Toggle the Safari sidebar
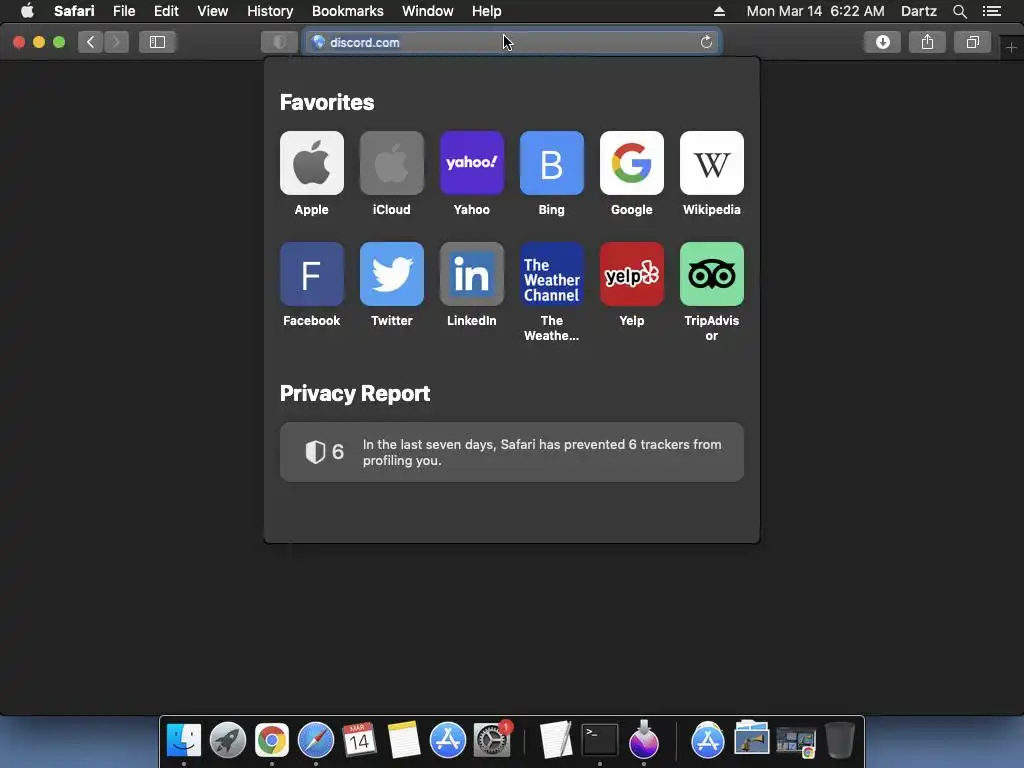This screenshot has height=768, width=1024. (157, 42)
